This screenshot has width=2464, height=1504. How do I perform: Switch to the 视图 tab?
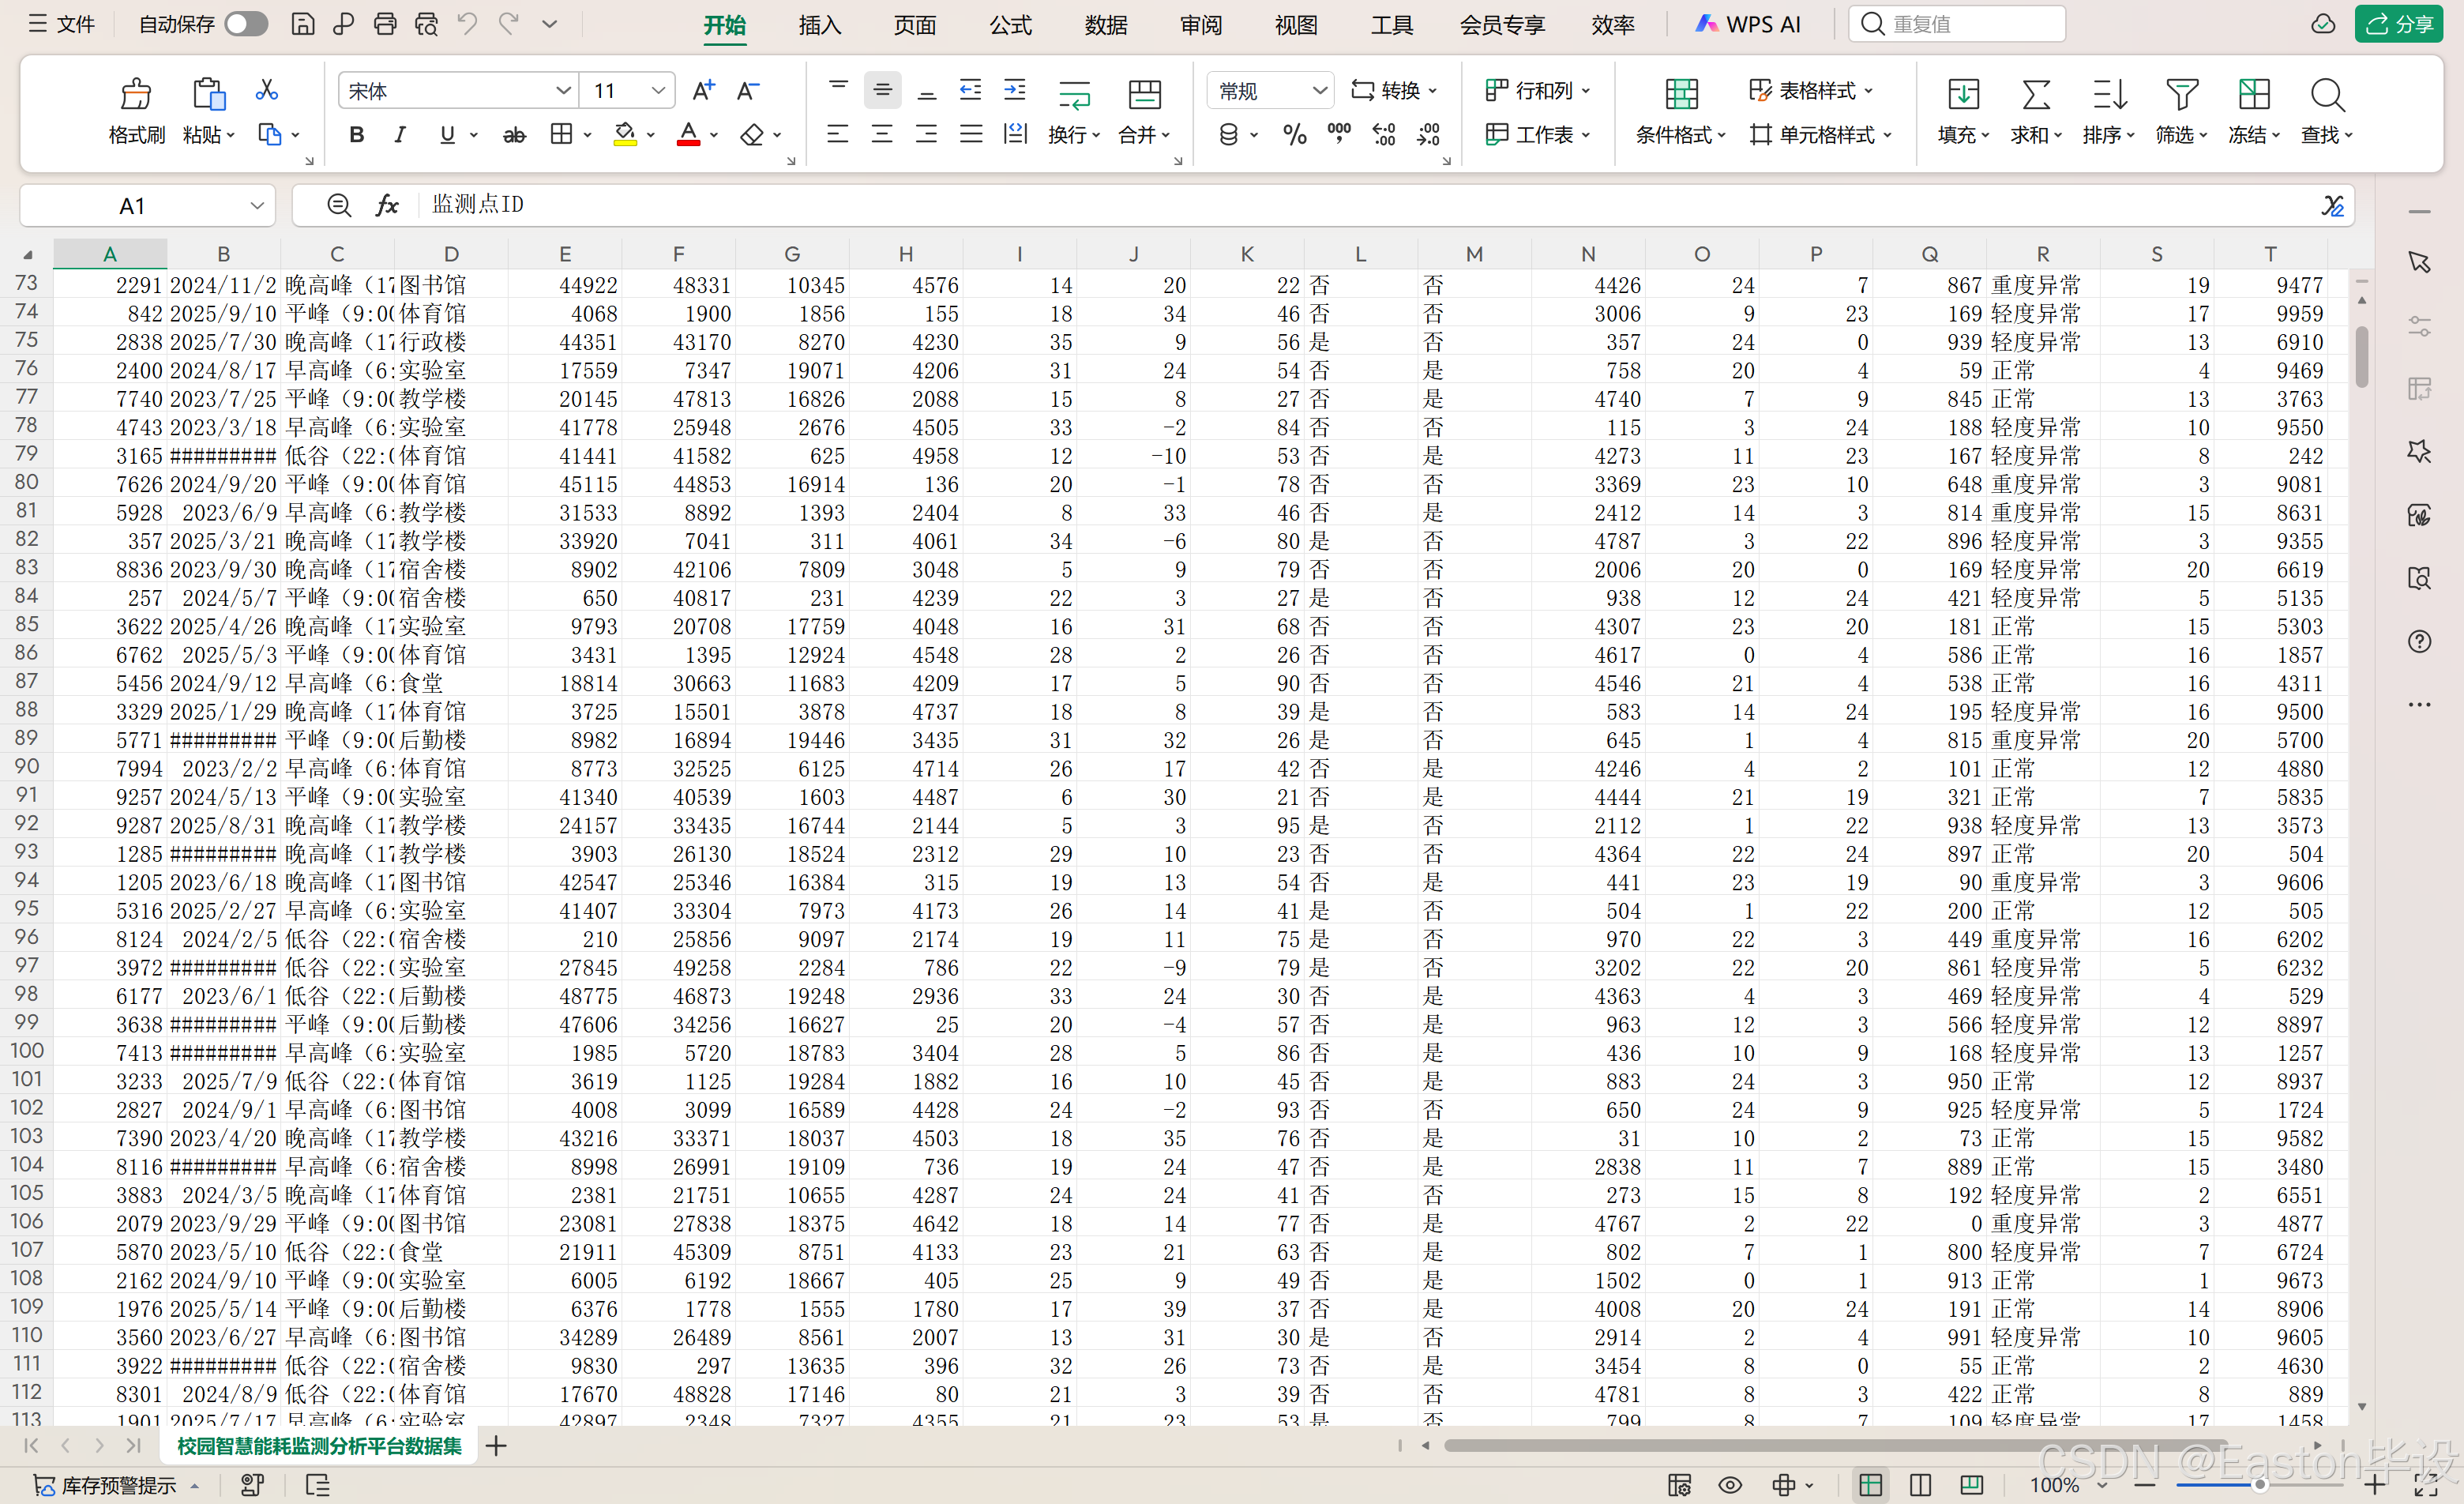coord(1296,25)
